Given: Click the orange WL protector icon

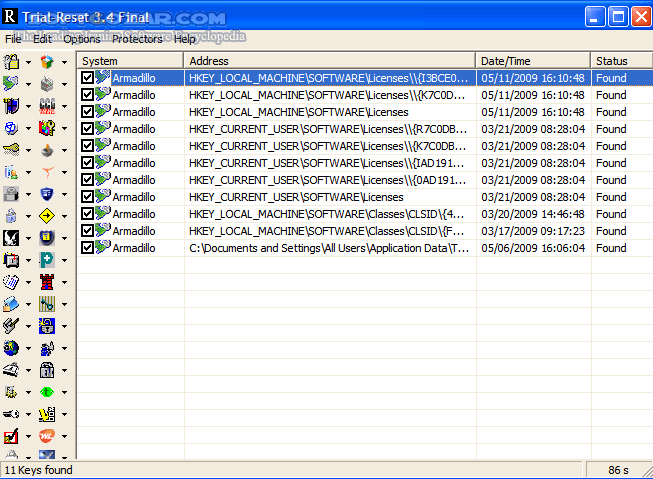Looking at the screenshot, I should click(x=47, y=435).
